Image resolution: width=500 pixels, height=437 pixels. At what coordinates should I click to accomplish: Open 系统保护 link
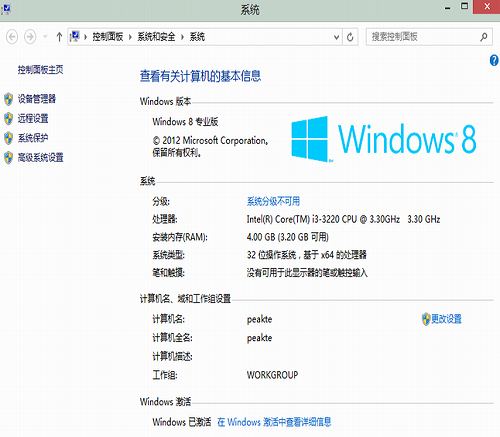click(x=33, y=138)
